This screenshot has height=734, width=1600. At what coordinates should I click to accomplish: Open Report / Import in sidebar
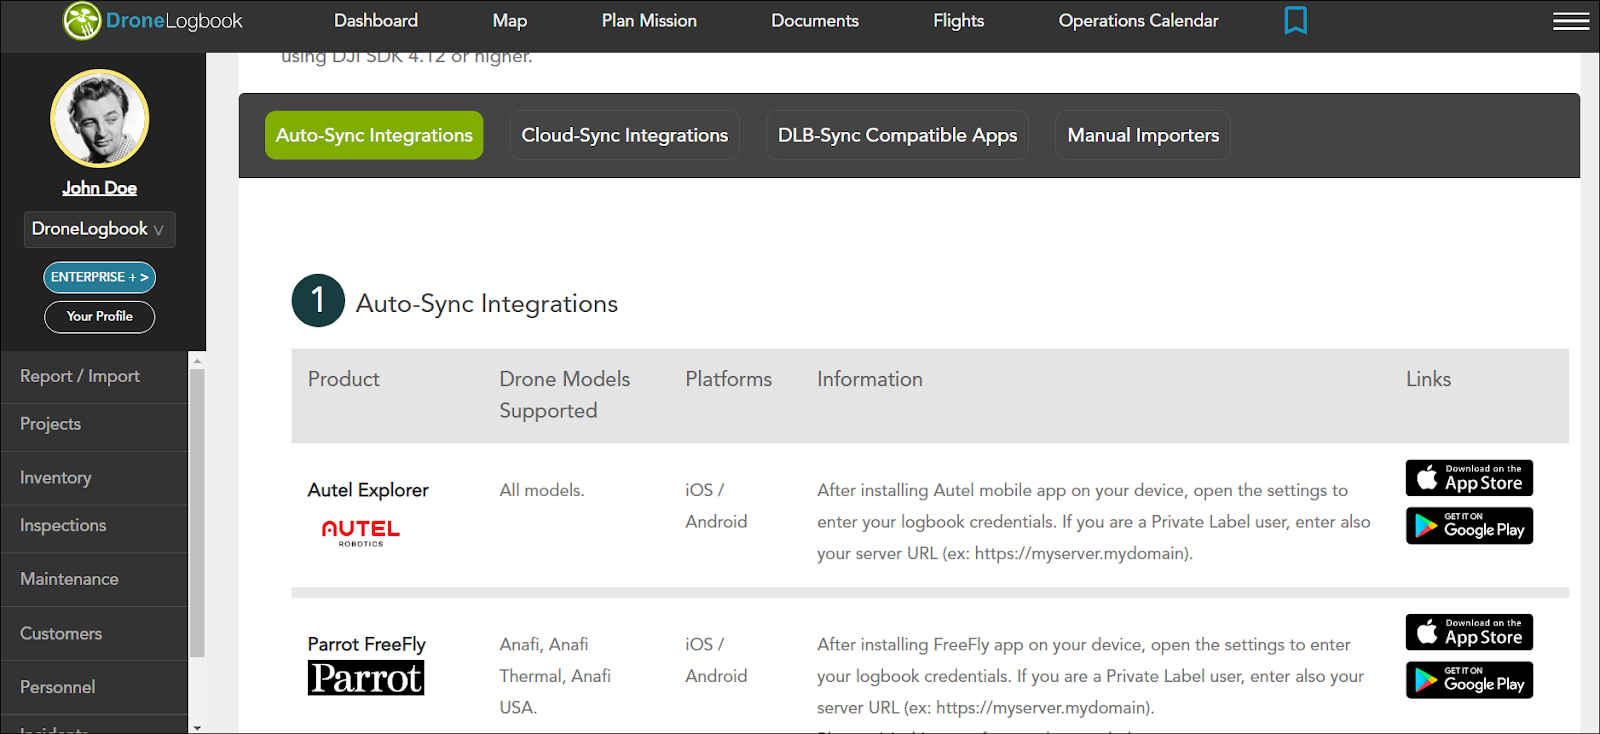[x=94, y=377]
